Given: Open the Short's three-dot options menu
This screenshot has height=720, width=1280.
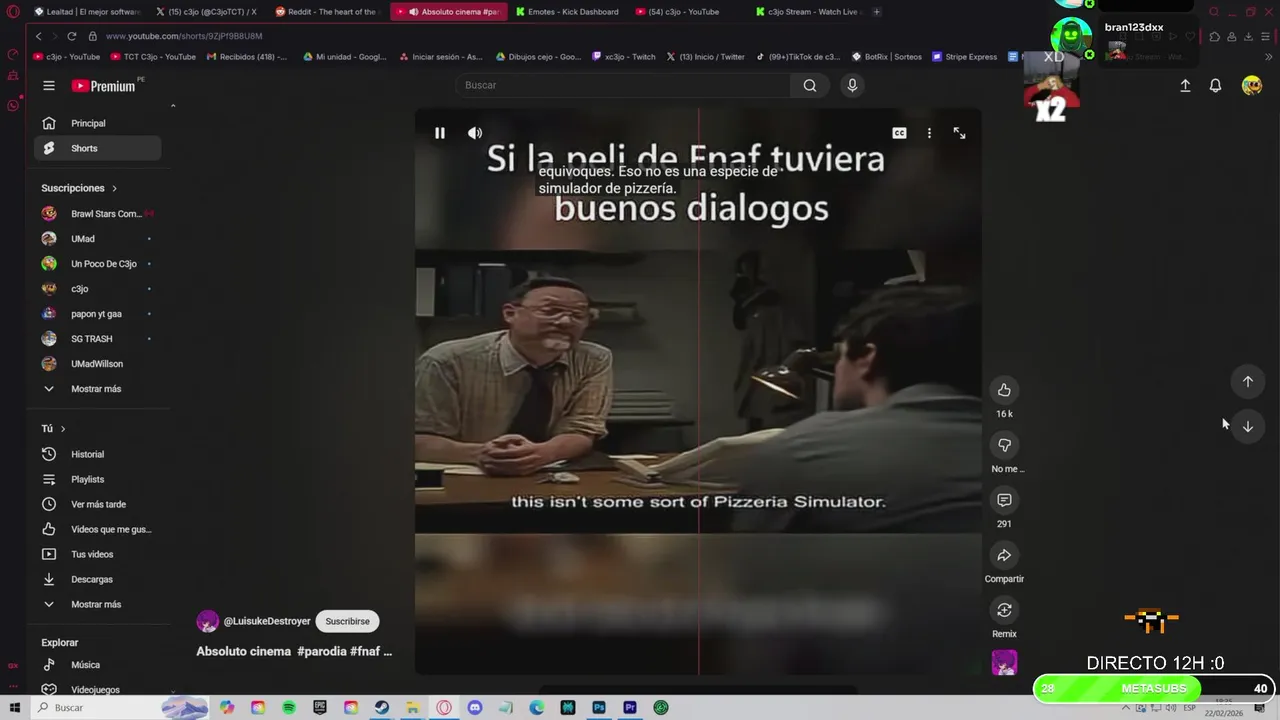Looking at the screenshot, I should 929,133.
